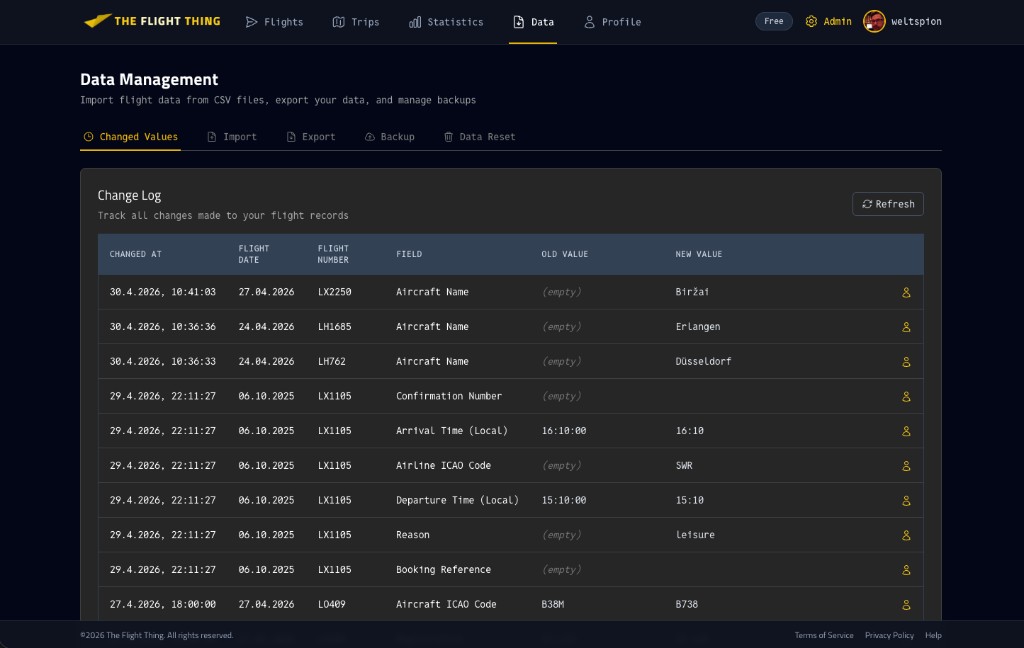The width and height of the screenshot is (1024, 648).
Task: Click user icon in Airline ICAO Code row
Action: click(x=906, y=466)
